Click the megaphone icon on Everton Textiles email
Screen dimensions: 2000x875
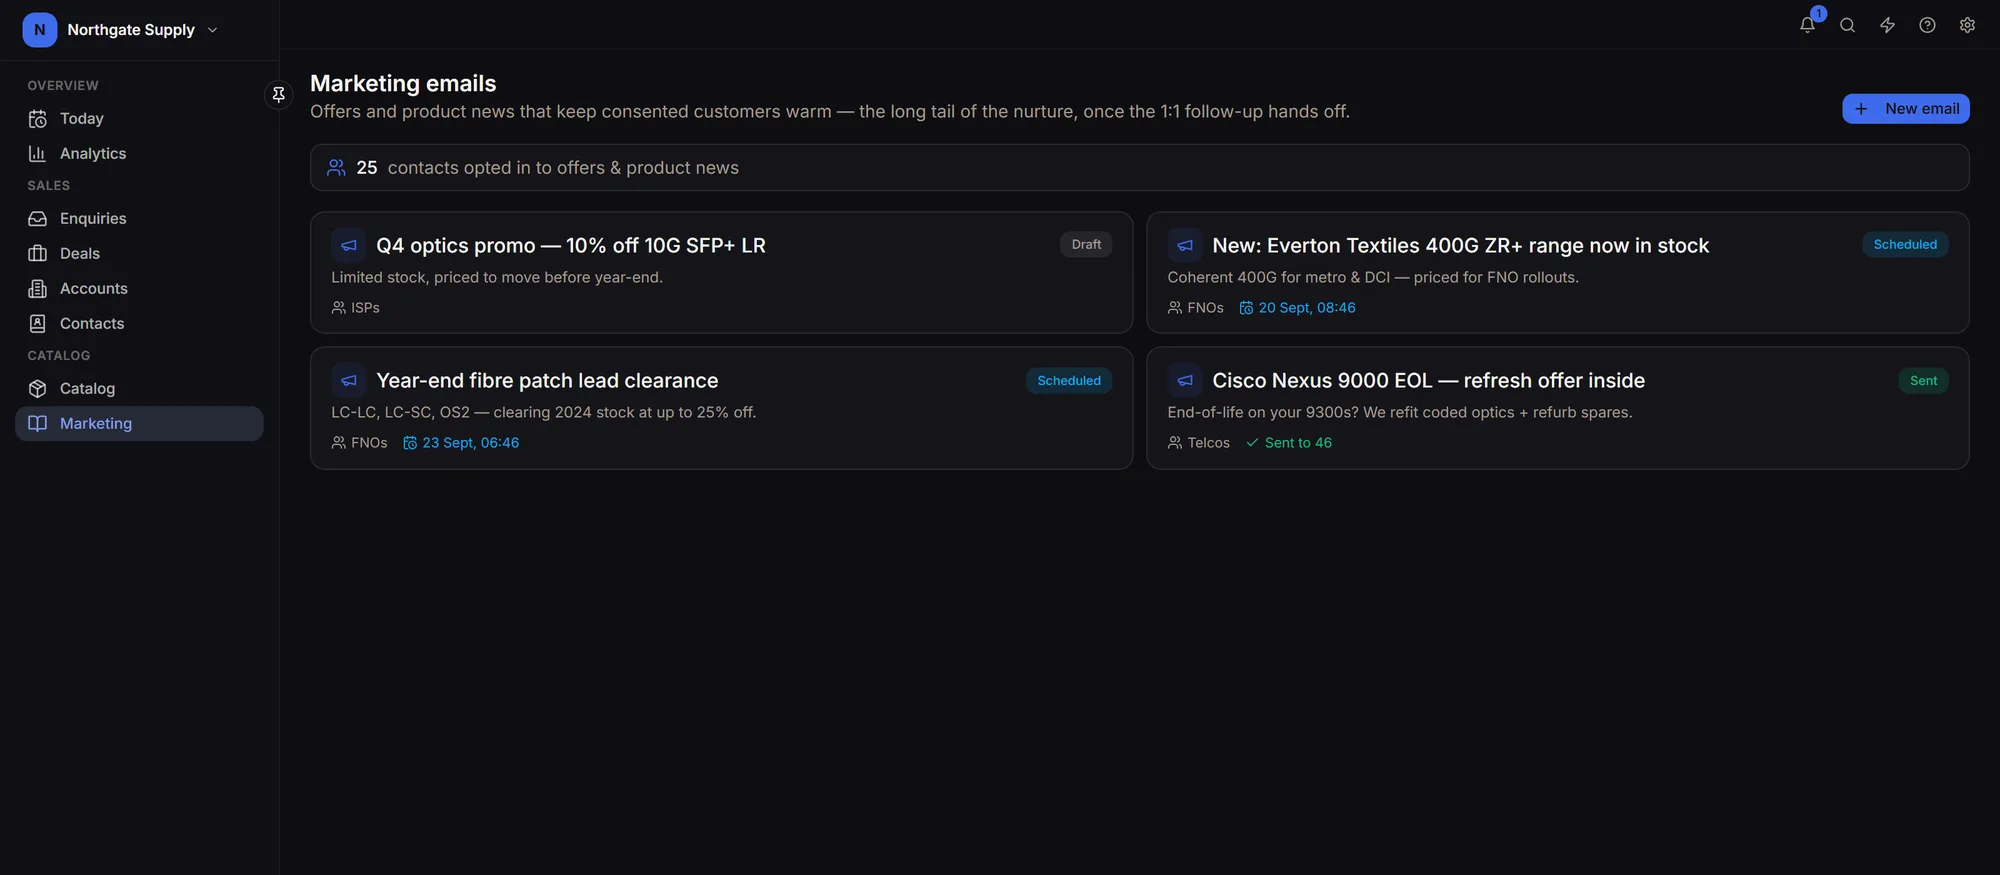click(x=1184, y=245)
